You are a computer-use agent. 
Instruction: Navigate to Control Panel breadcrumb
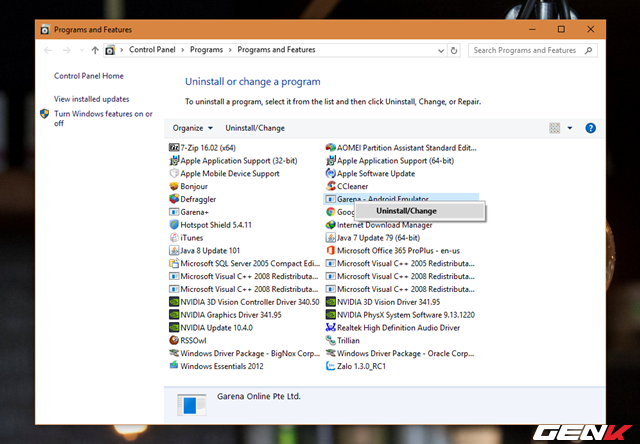[x=152, y=50]
